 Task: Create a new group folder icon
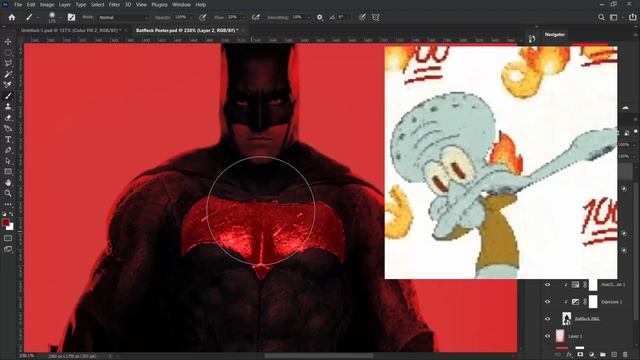pyautogui.click(x=603, y=355)
